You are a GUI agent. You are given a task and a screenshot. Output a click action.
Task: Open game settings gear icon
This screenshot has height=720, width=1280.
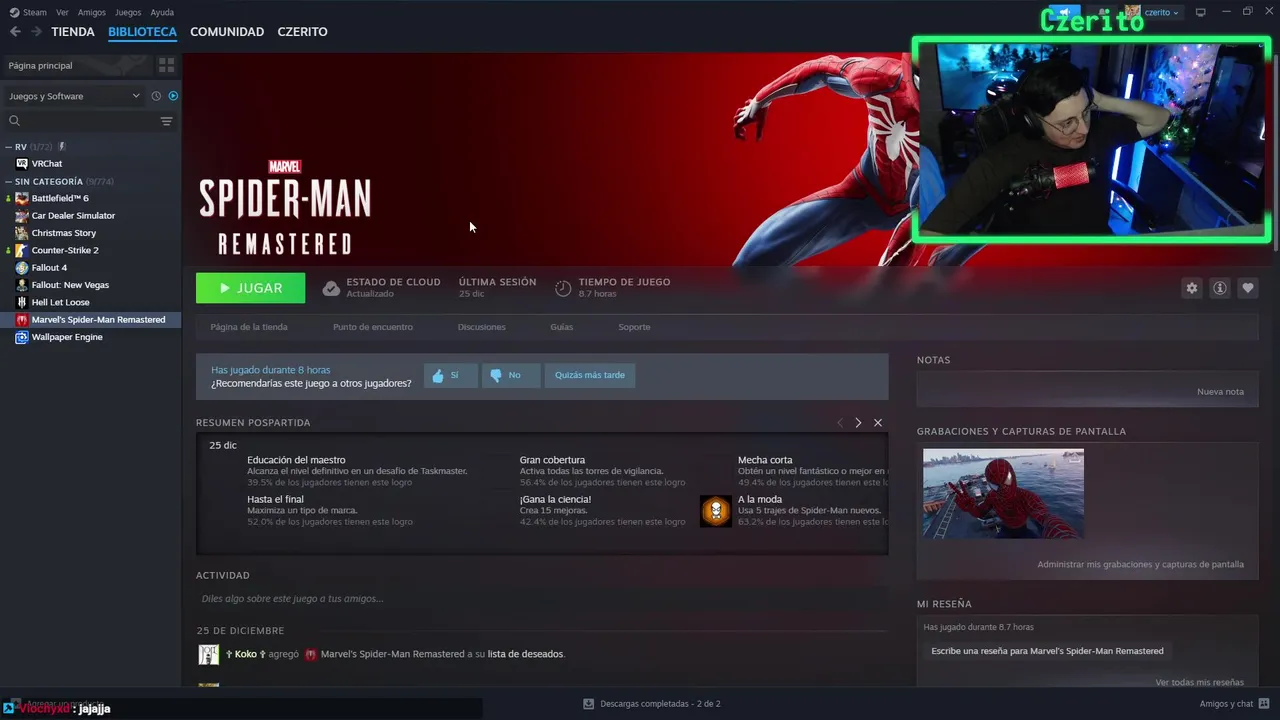pyautogui.click(x=1192, y=288)
